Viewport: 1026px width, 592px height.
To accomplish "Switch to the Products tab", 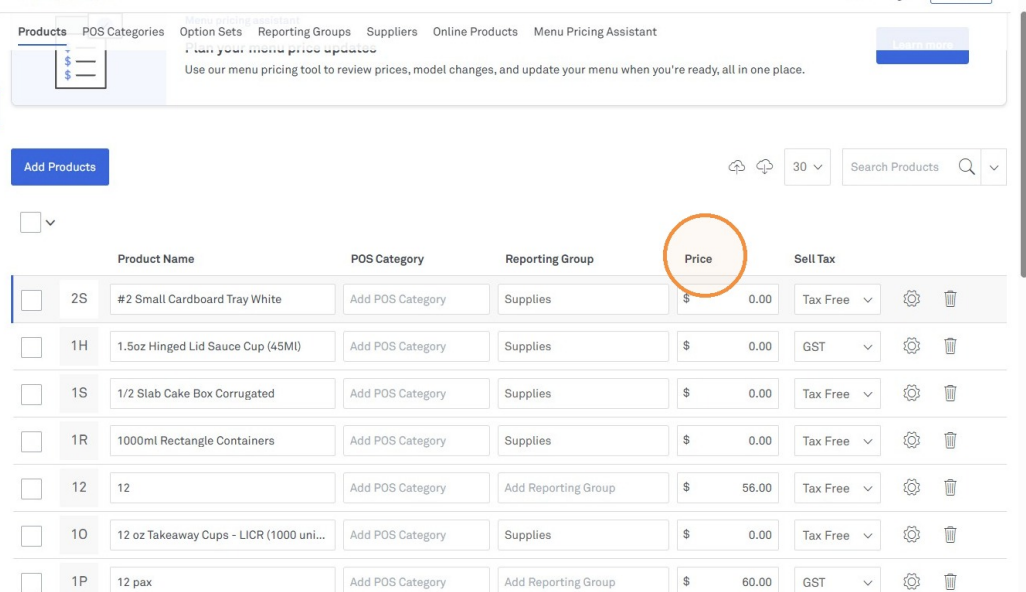I will (42, 31).
